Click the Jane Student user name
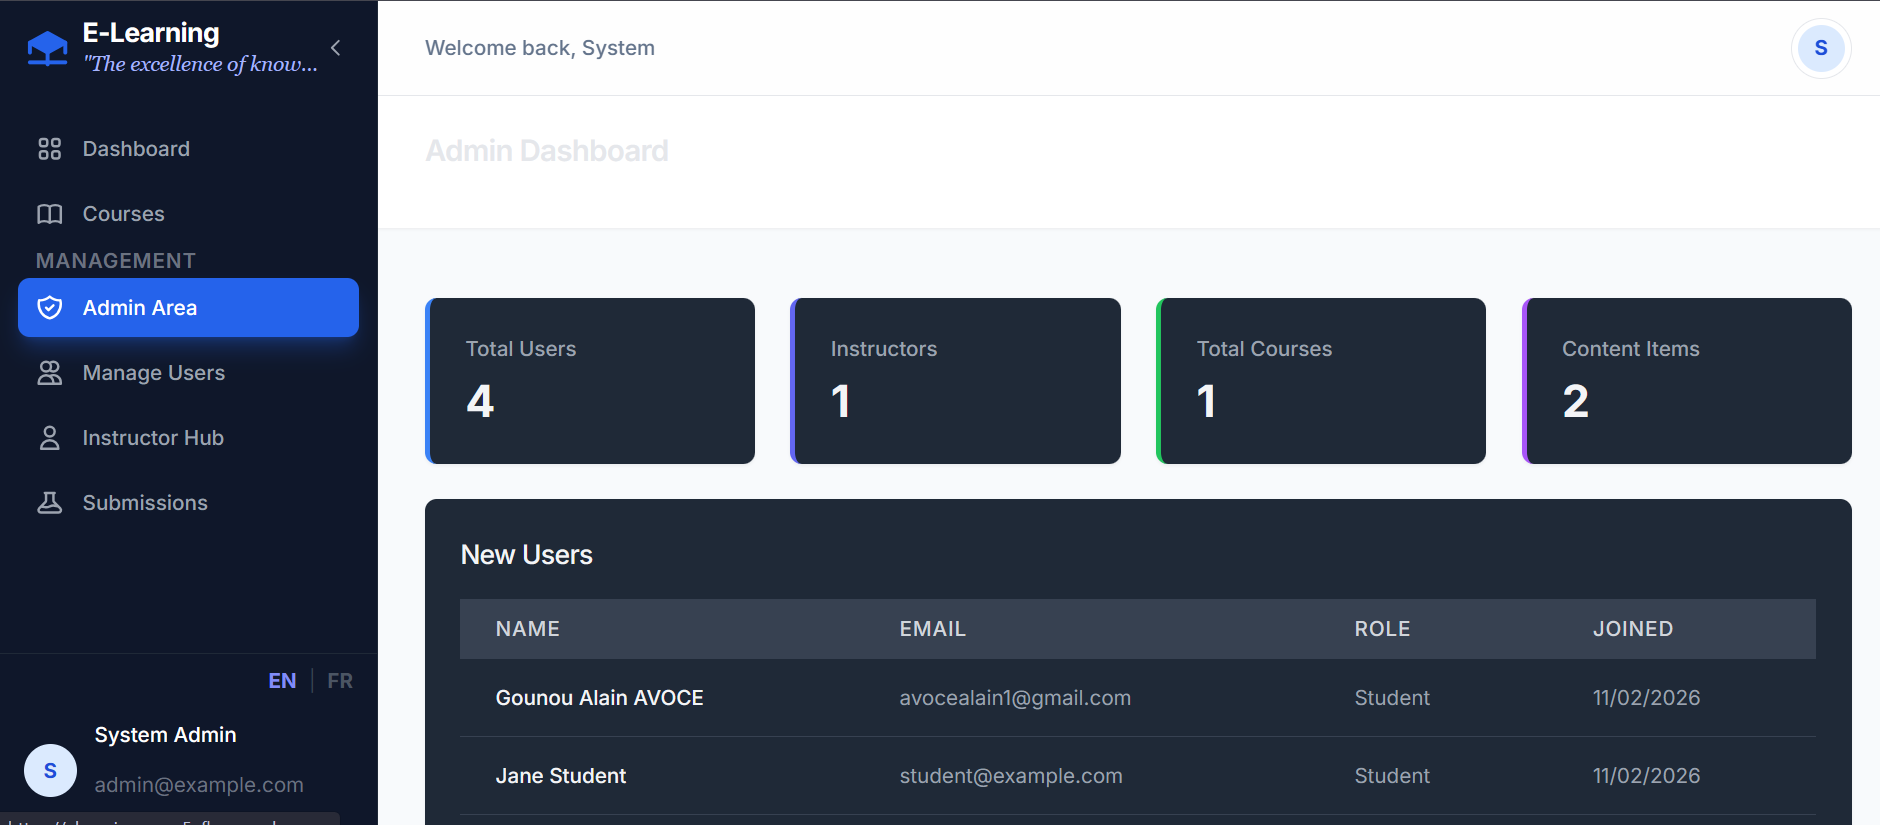Viewport: 1880px width, 825px height. (561, 776)
